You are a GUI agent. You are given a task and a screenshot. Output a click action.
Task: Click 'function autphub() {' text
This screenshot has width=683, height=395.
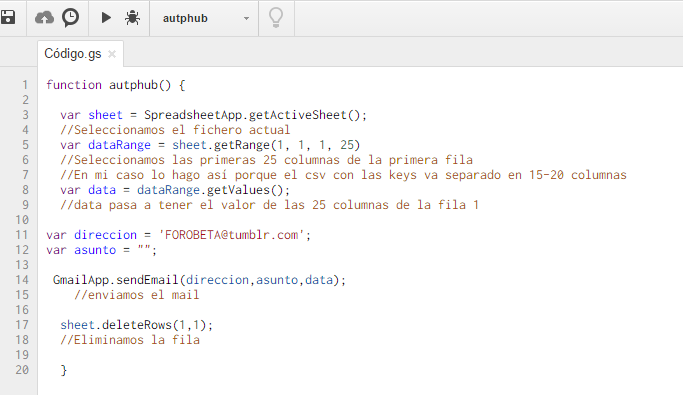tap(116, 85)
